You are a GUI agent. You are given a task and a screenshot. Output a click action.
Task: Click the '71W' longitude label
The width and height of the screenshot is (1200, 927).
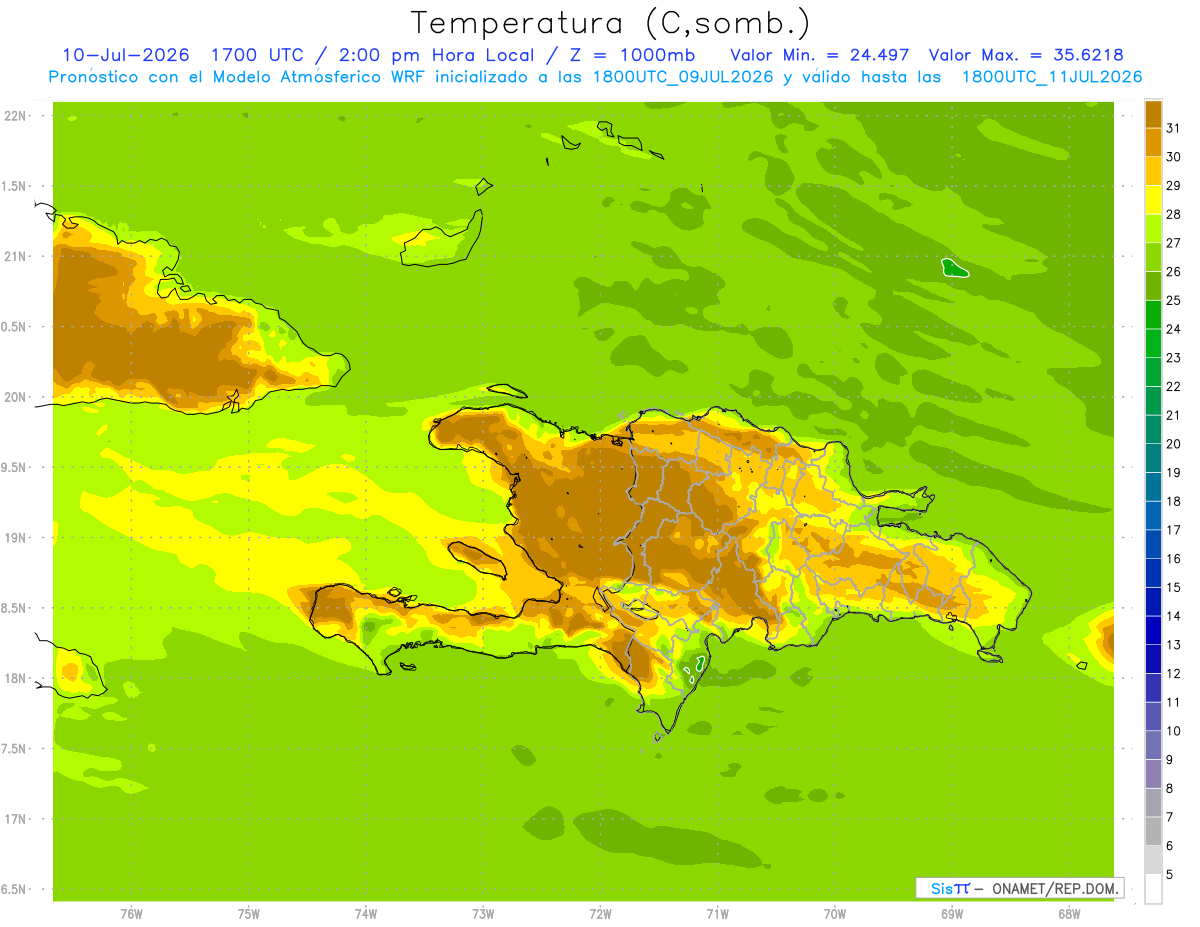[x=717, y=914]
